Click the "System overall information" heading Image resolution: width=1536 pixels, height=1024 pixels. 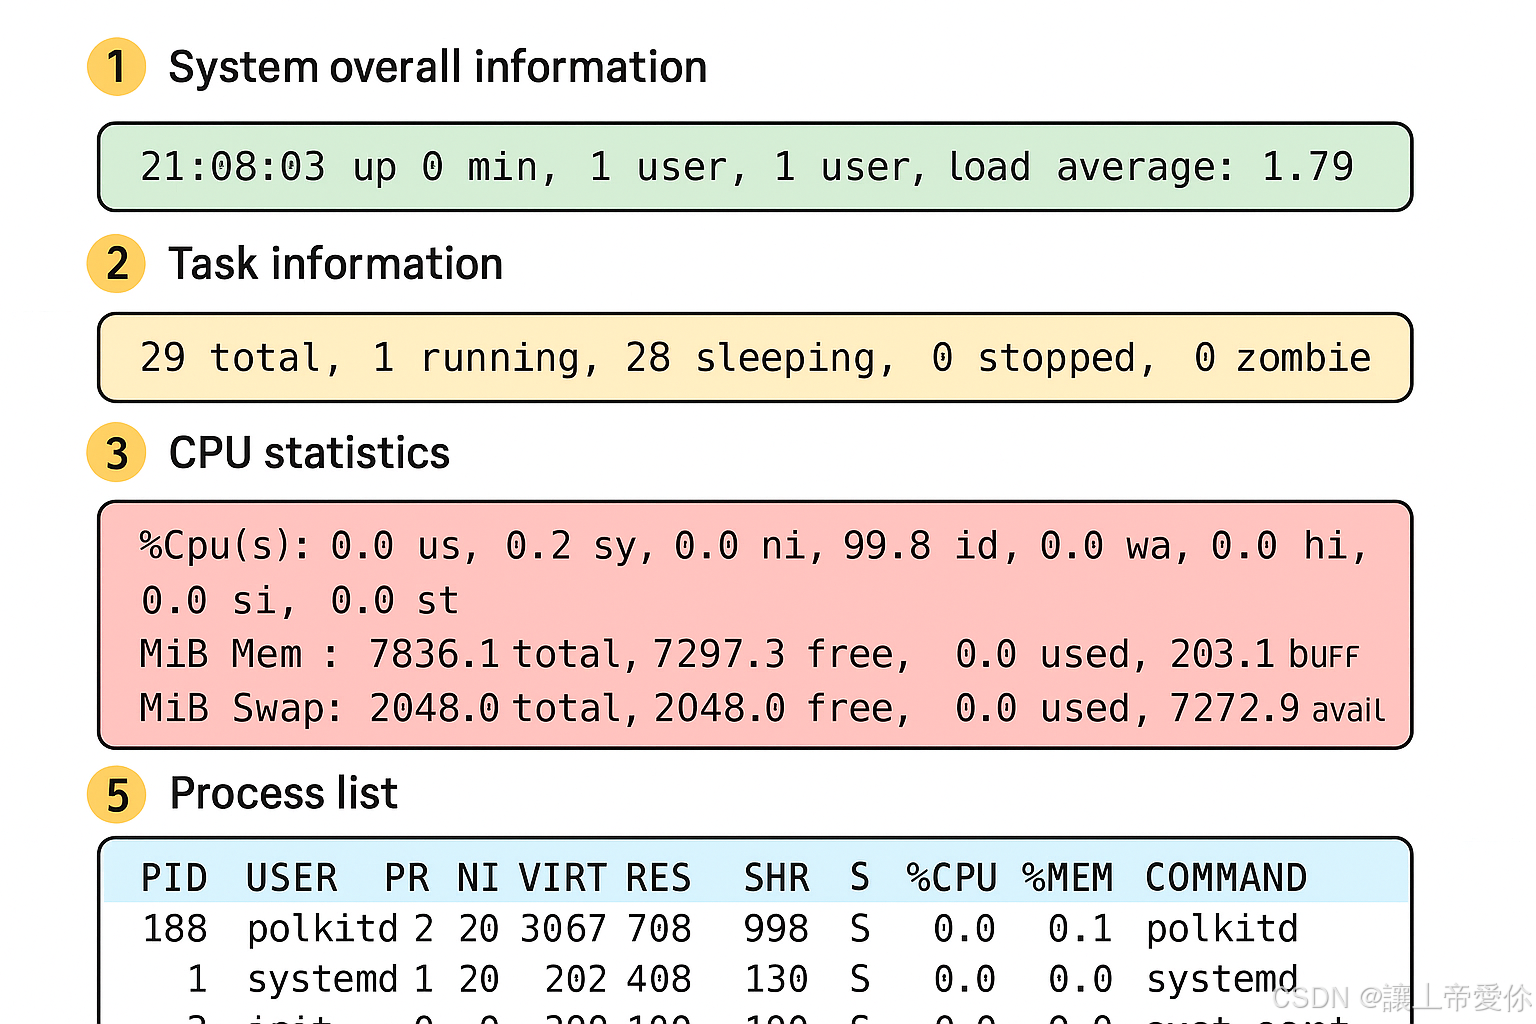point(438,67)
